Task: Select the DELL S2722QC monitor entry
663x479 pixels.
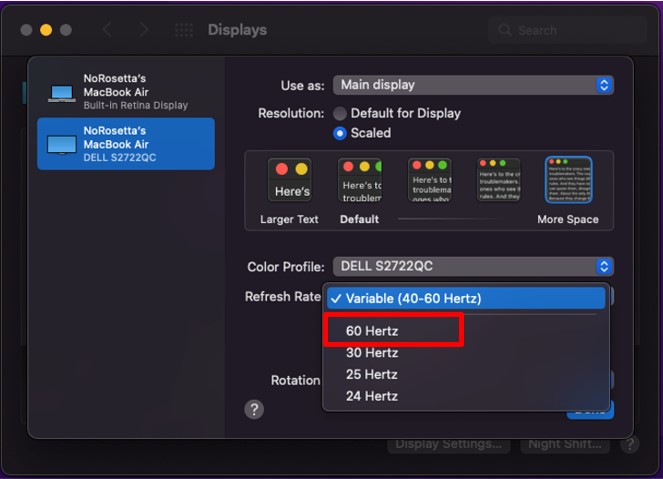Action: tap(126, 144)
